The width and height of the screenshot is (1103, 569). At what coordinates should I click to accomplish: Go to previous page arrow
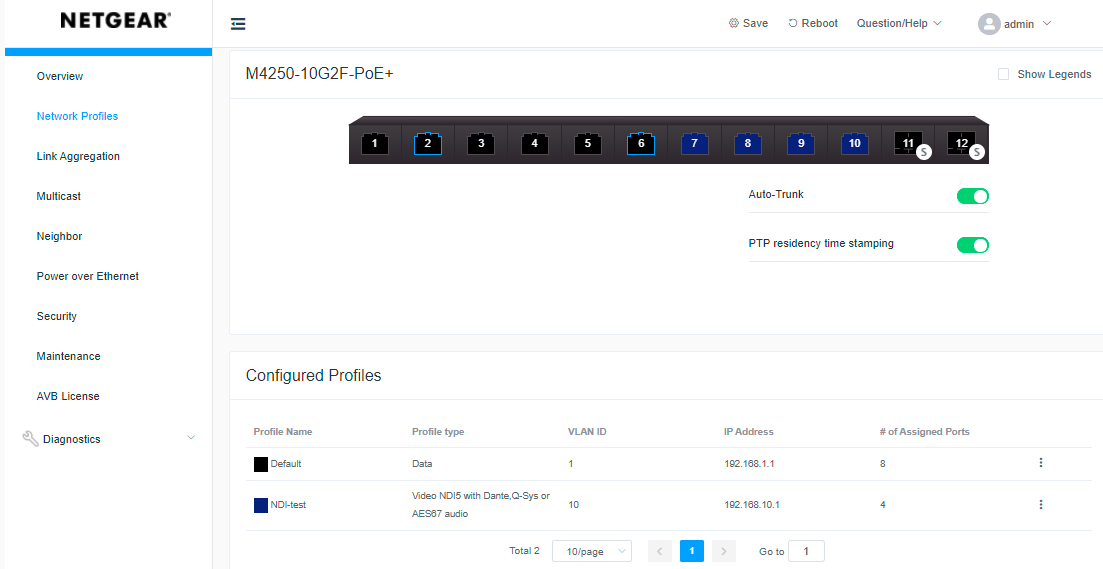[659, 551]
